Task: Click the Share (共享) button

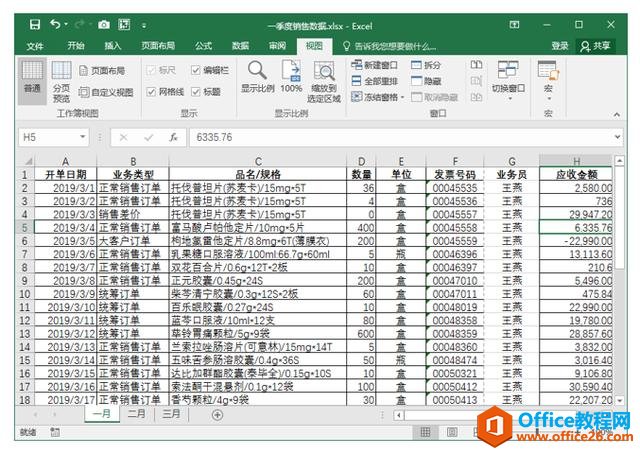Action: pos(596,46)
